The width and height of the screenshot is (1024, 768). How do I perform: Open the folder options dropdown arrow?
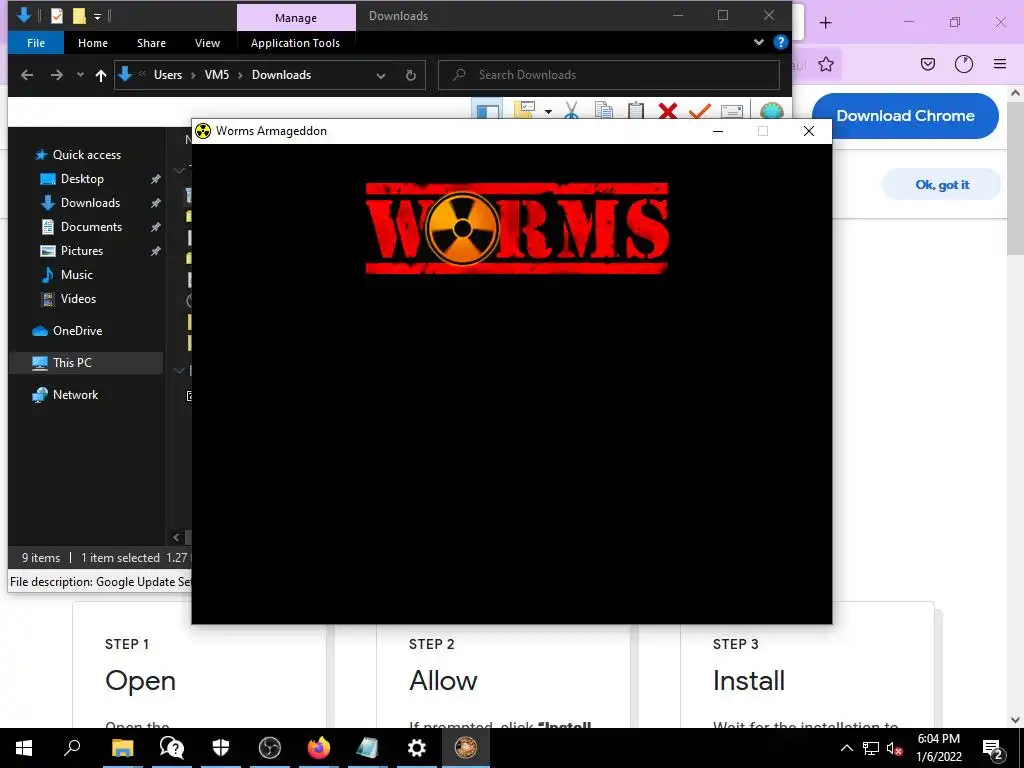click(549, 112)
